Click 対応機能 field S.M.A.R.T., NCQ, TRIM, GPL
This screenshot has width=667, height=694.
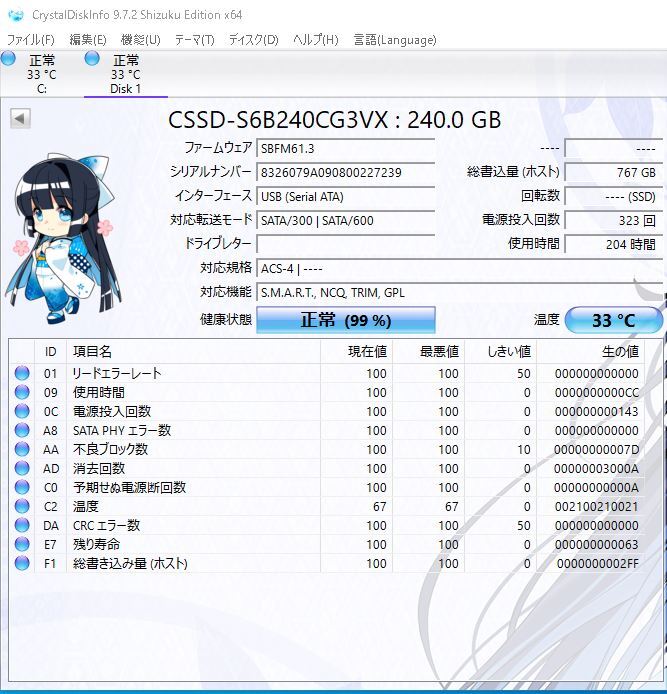click(x=459, y=292)
